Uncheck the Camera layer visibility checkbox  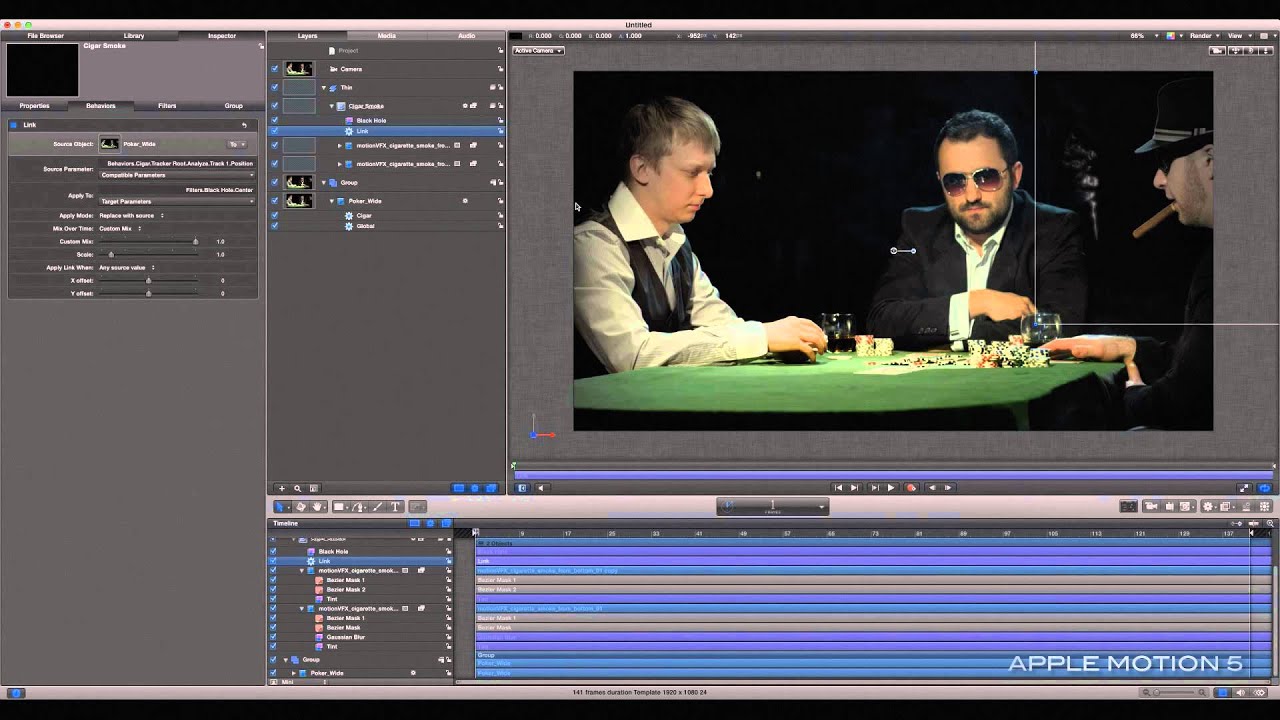point(275,69)
